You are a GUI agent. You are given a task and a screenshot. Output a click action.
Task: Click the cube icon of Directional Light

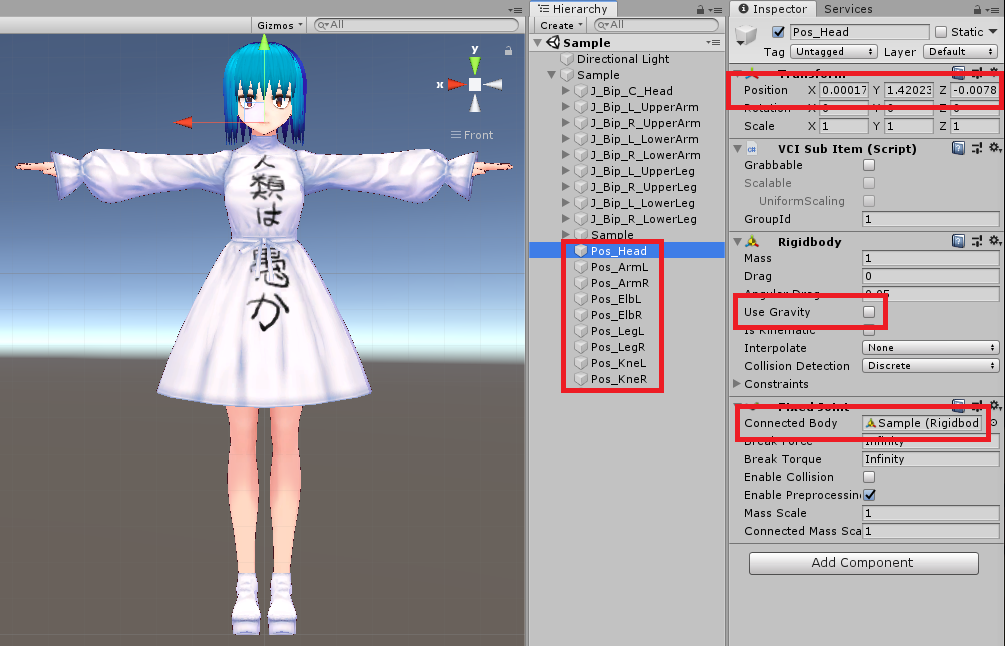567,59
